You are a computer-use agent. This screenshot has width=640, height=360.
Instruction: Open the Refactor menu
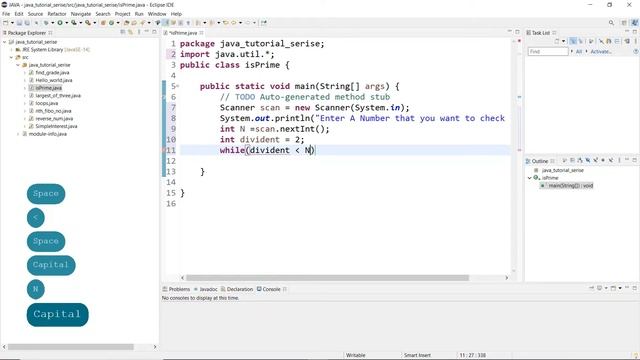coord(57,14)
